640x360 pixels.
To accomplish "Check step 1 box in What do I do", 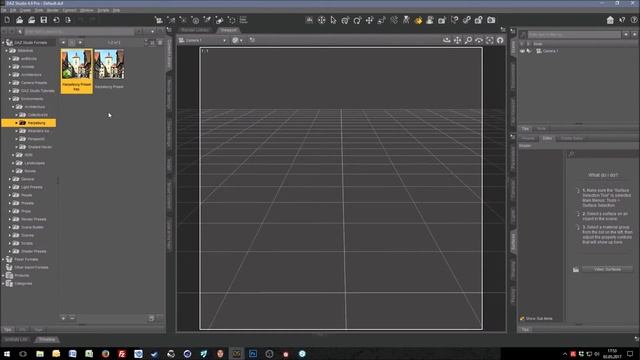I will (x=578, y=190).
